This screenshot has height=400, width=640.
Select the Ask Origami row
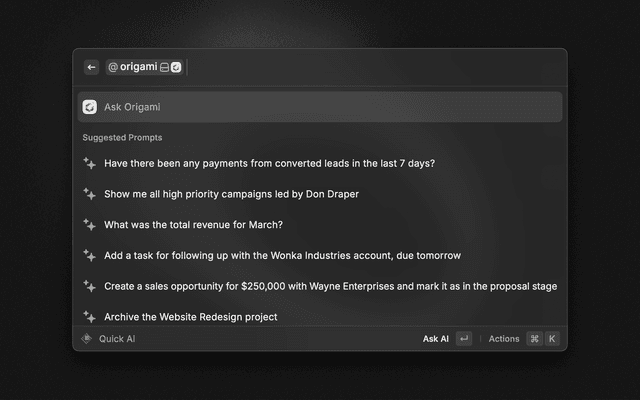click(x=320, y=107)
